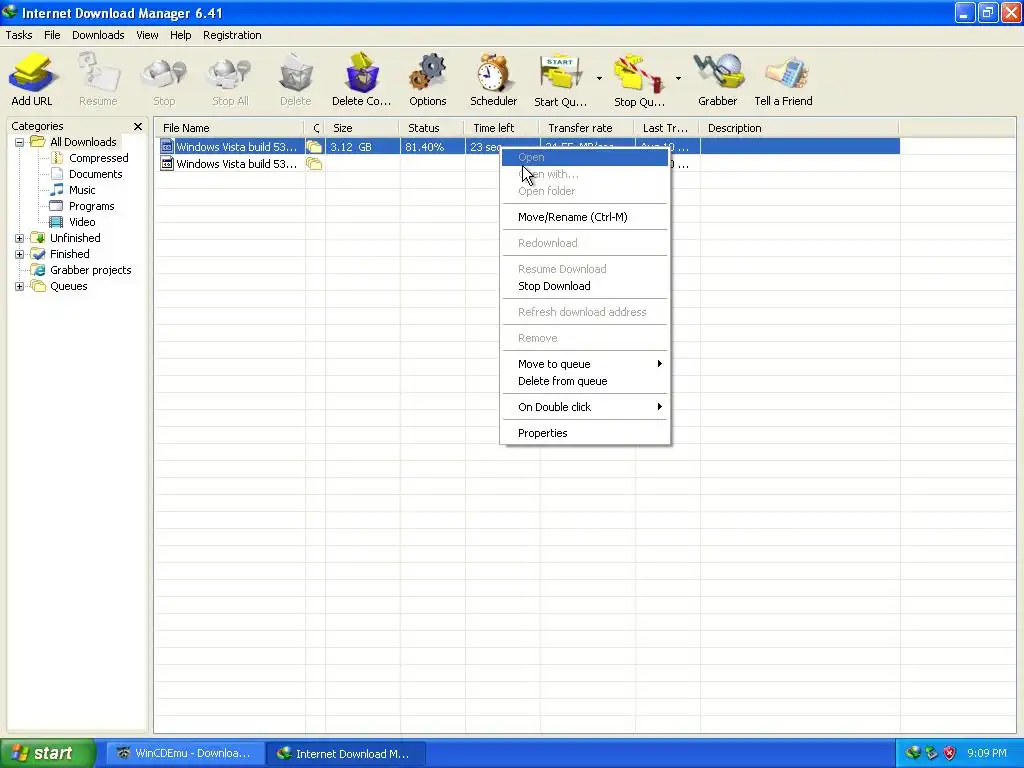The width and height of the screenshot is (1024, 768).
Task: Click the Stop toolbar icon
Action: coord(164,80)
